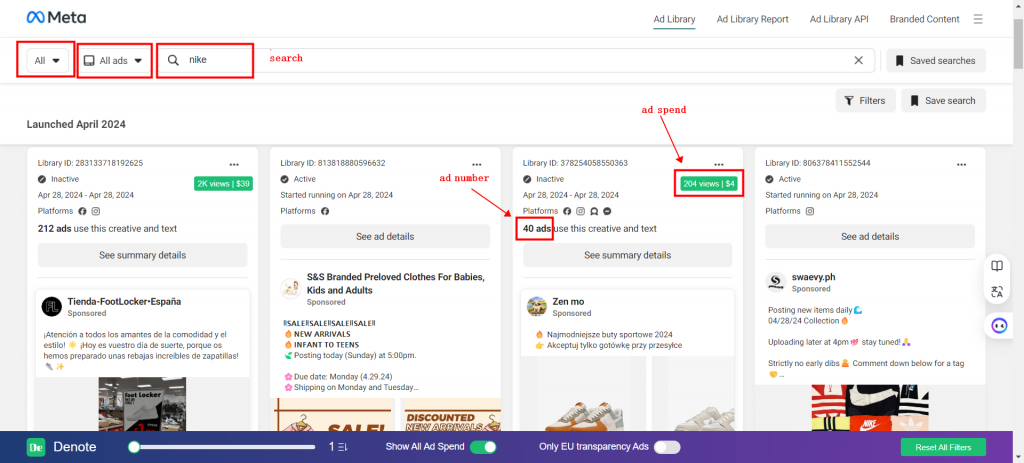Click the search magnifier icon
Viewport: 1024px width, 463px height.
pyautogui.click(x=173, y=60)
